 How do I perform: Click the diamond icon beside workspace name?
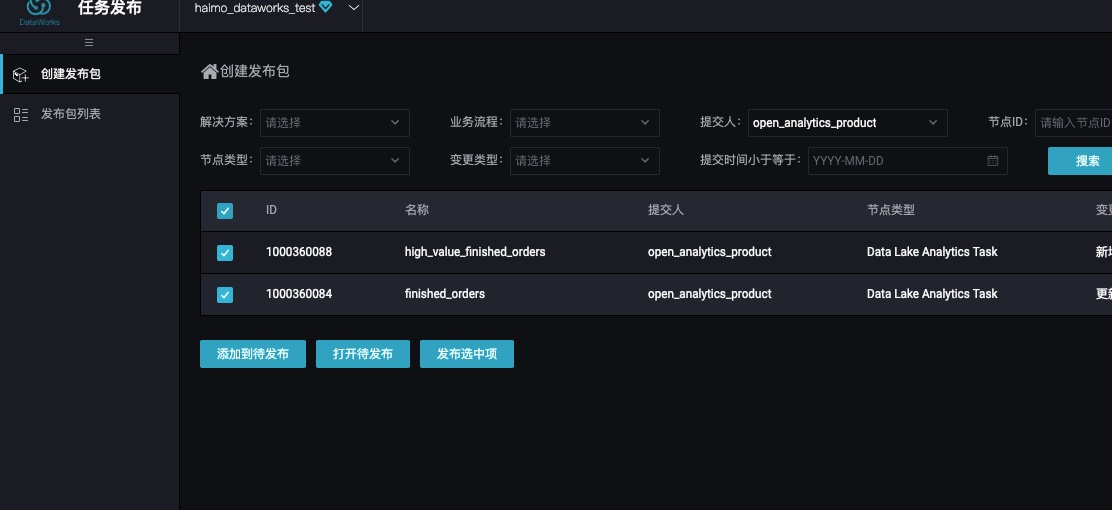[x=326, y=7]
